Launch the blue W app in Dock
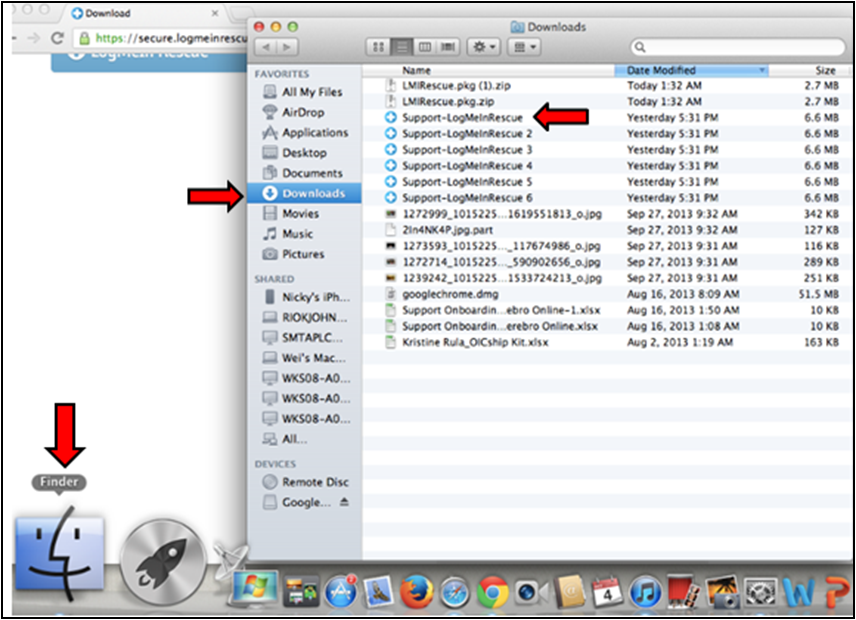Image resolution: width=856 pixels, height=620 pixels. click(x=798, y=593)
